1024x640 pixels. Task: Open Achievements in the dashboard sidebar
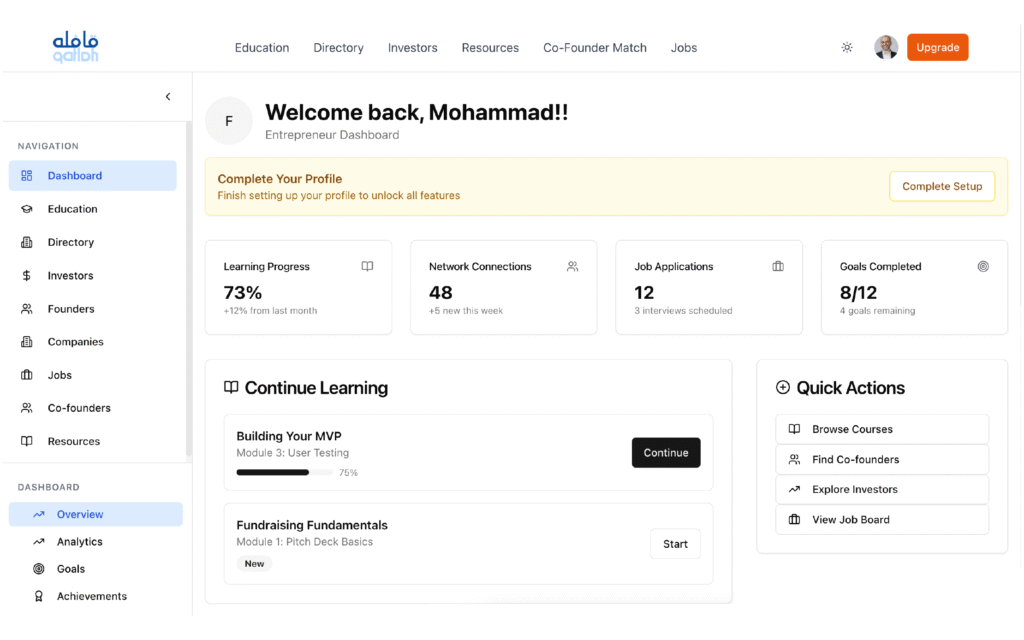pos(91,596)
